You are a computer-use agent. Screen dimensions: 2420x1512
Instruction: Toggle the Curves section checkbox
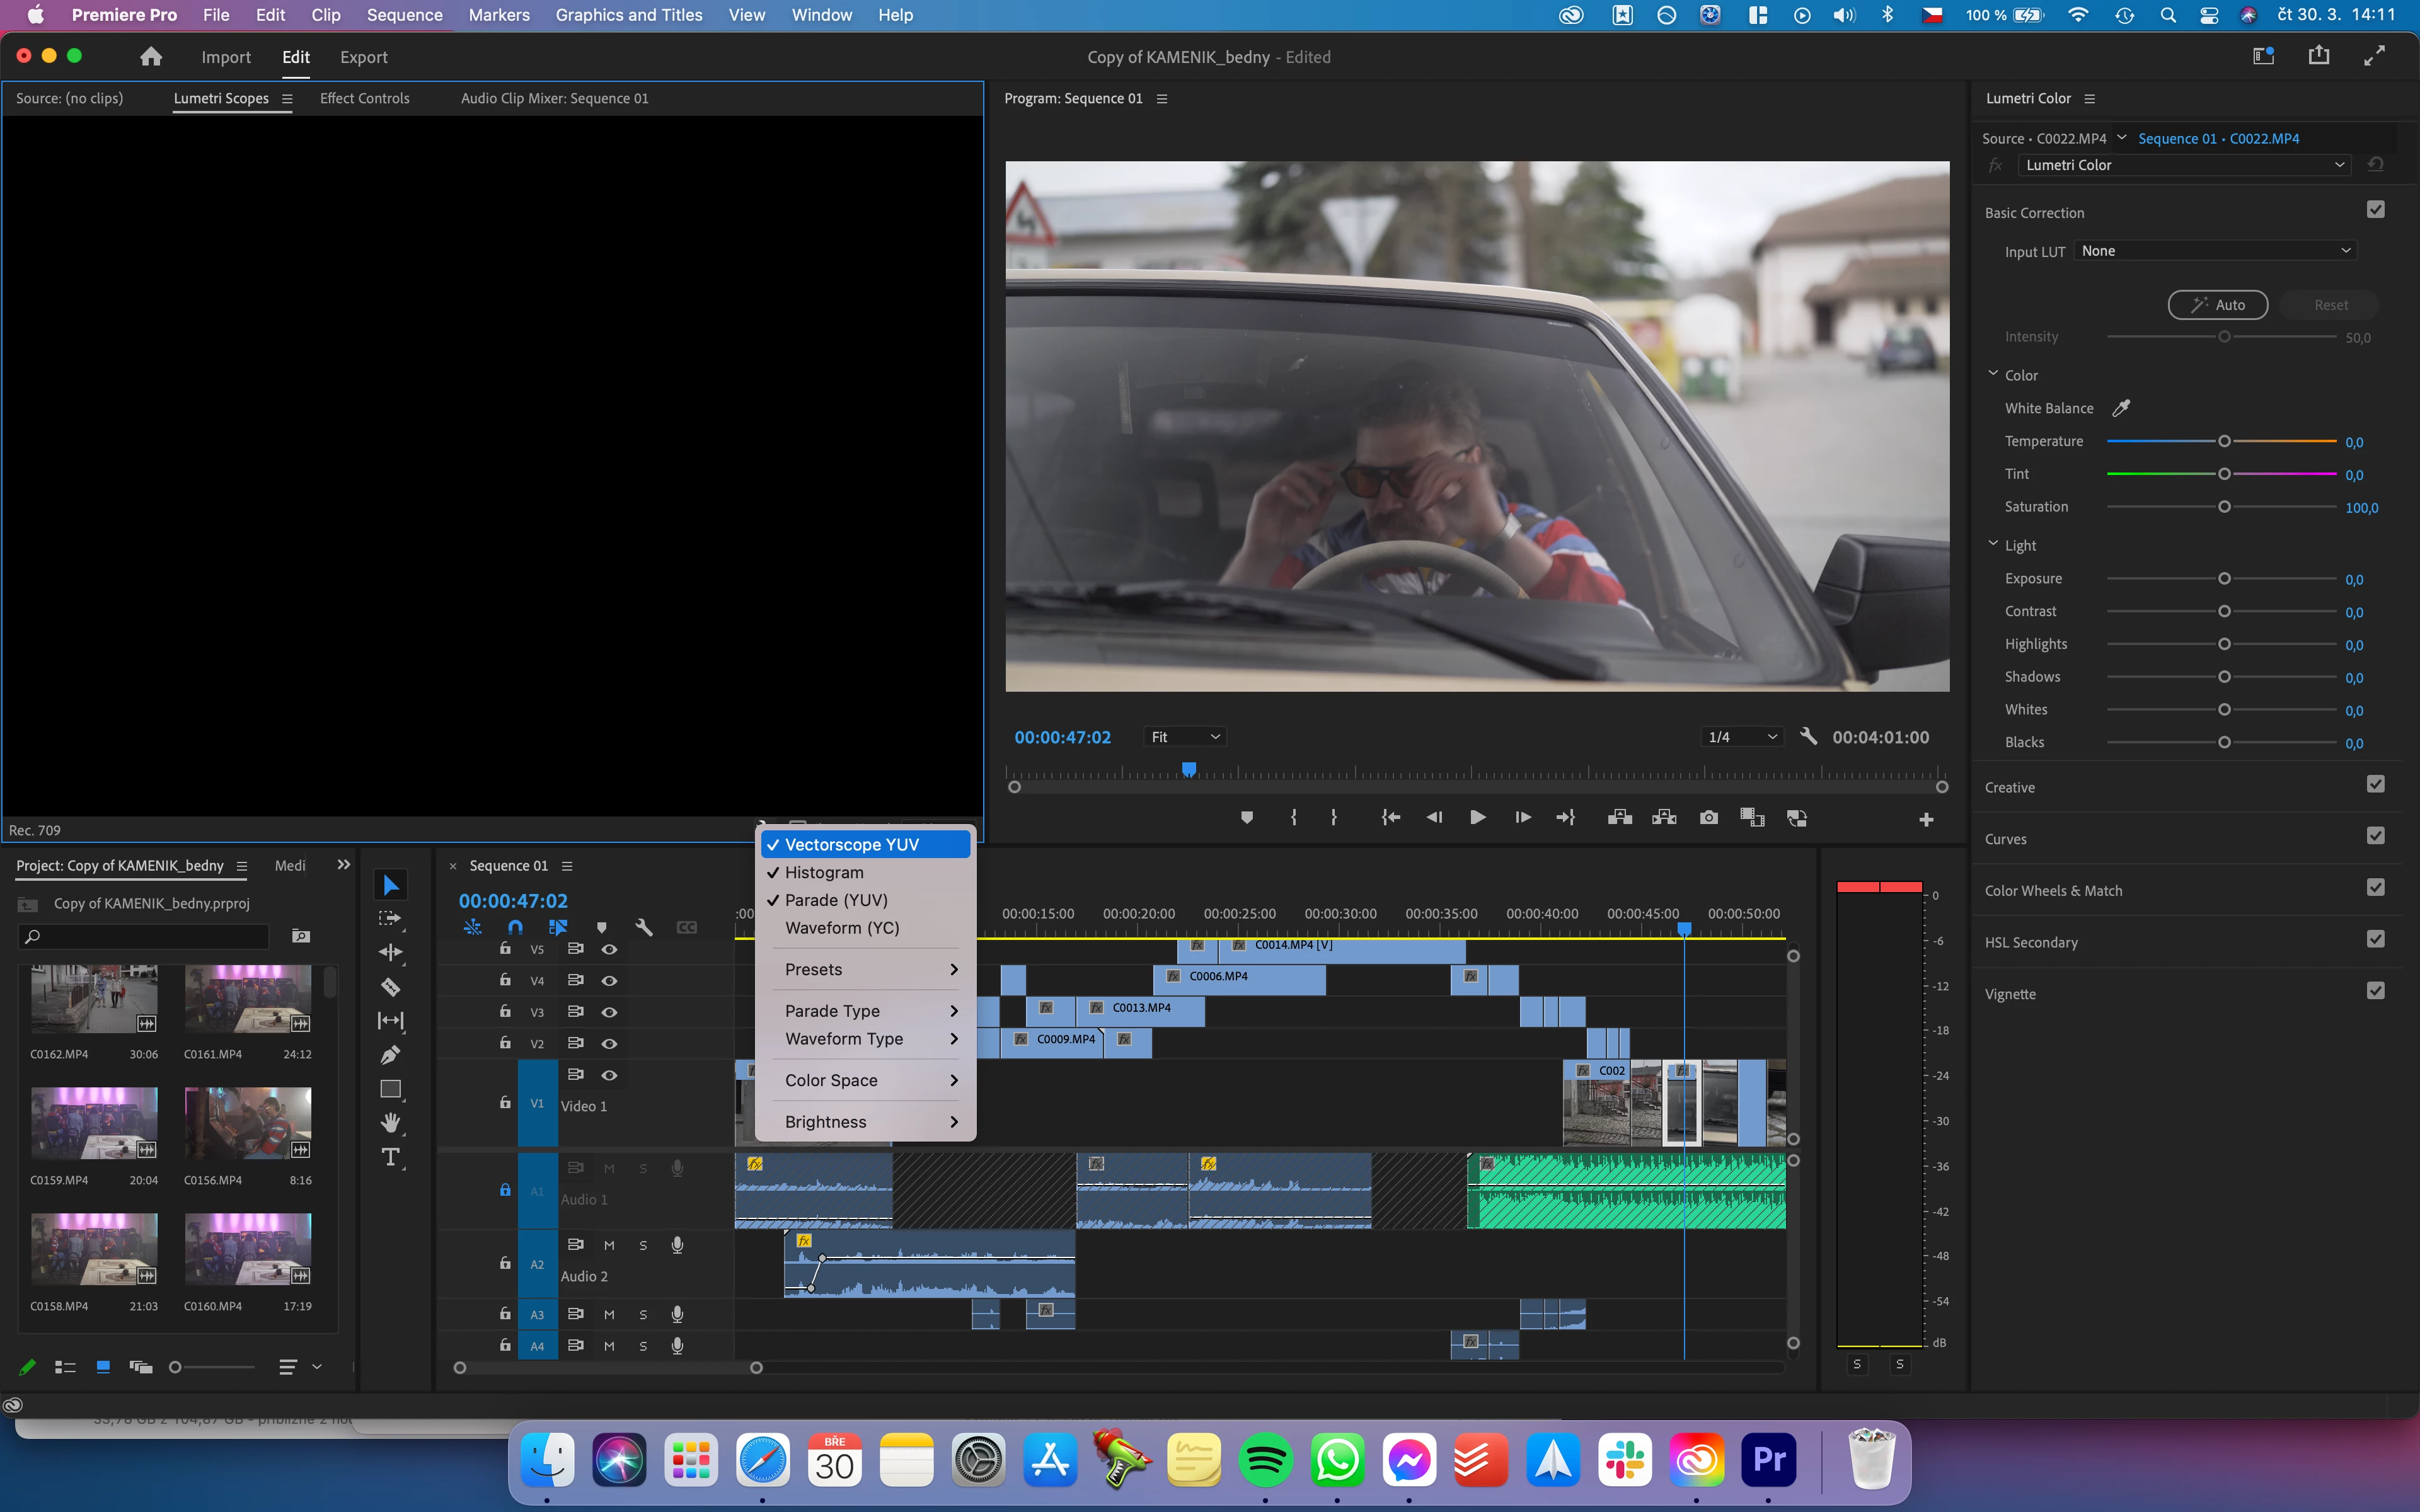point(2376,836)
